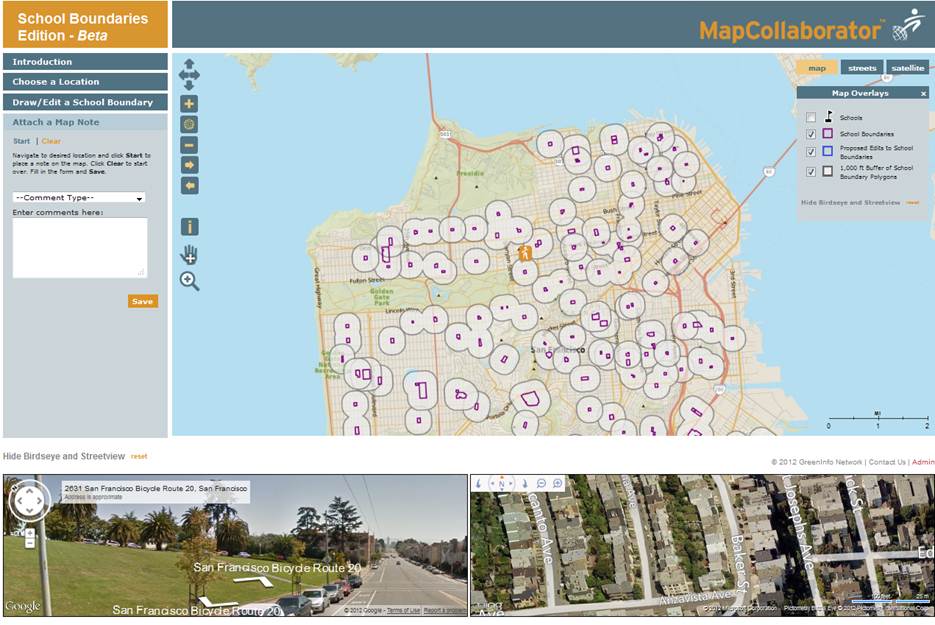Enable the Schools overlay checkbox
This screenshot has width=935, height=625.
pos(811,117)
